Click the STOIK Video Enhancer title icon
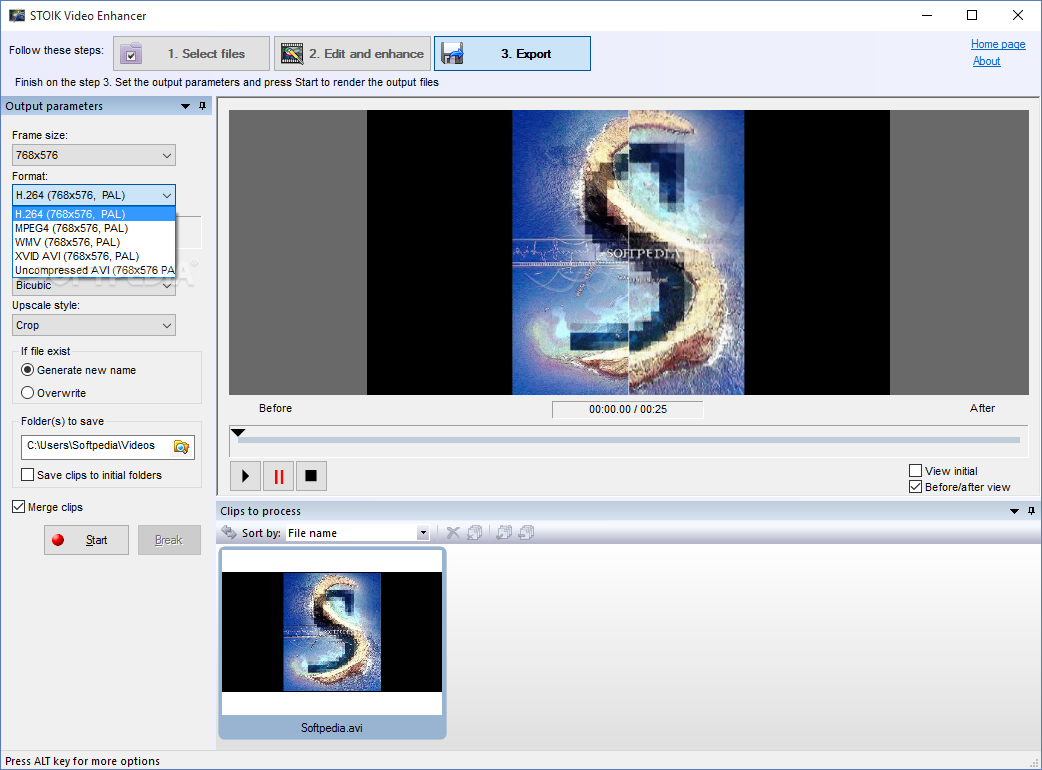Image resolution: width=1042 pixels, height=770 pixels. tap(17, 15)
